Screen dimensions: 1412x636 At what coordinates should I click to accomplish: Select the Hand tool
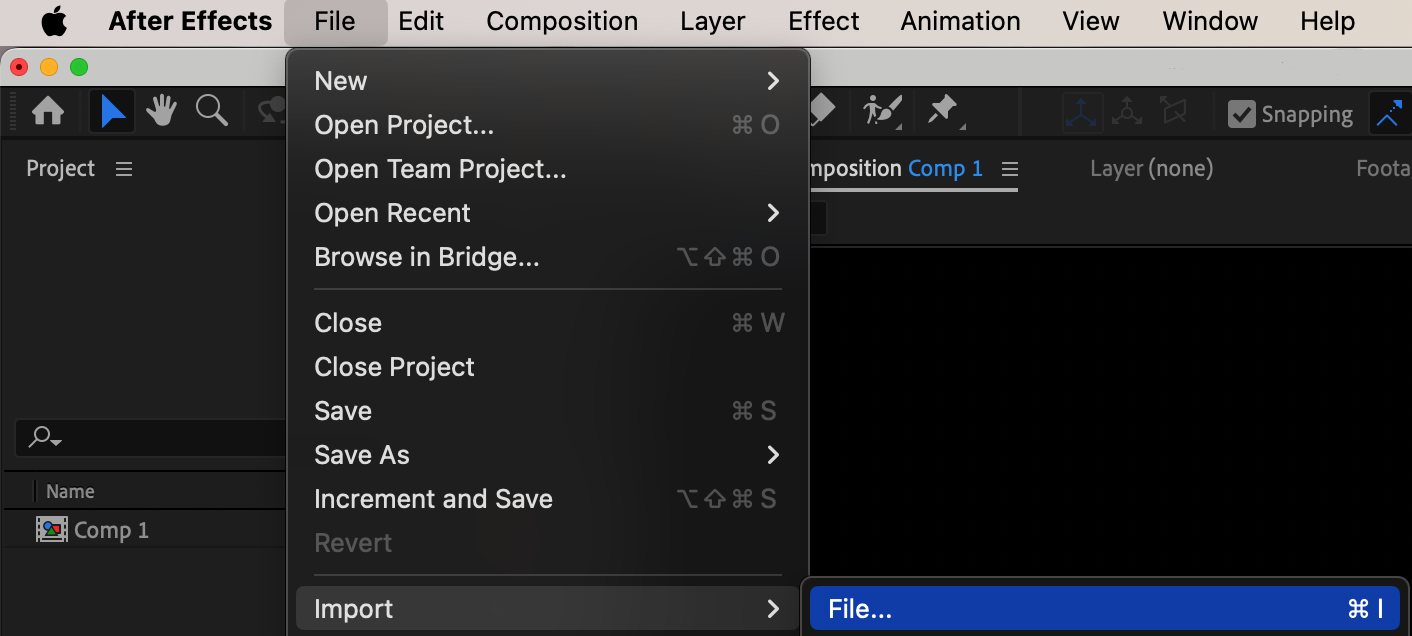point(161,112)
